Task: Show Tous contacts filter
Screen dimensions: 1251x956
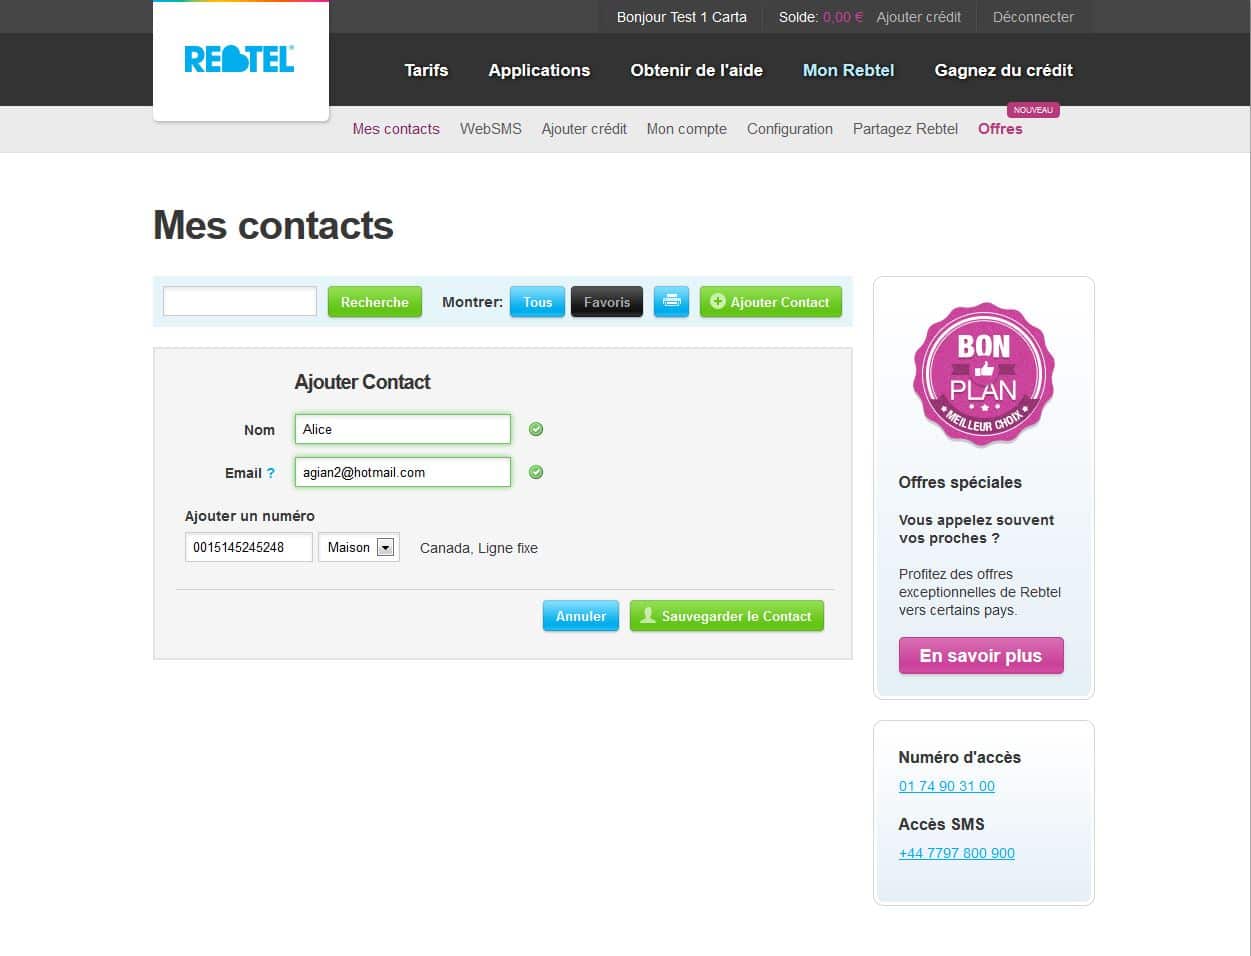Action: (537, 301)
